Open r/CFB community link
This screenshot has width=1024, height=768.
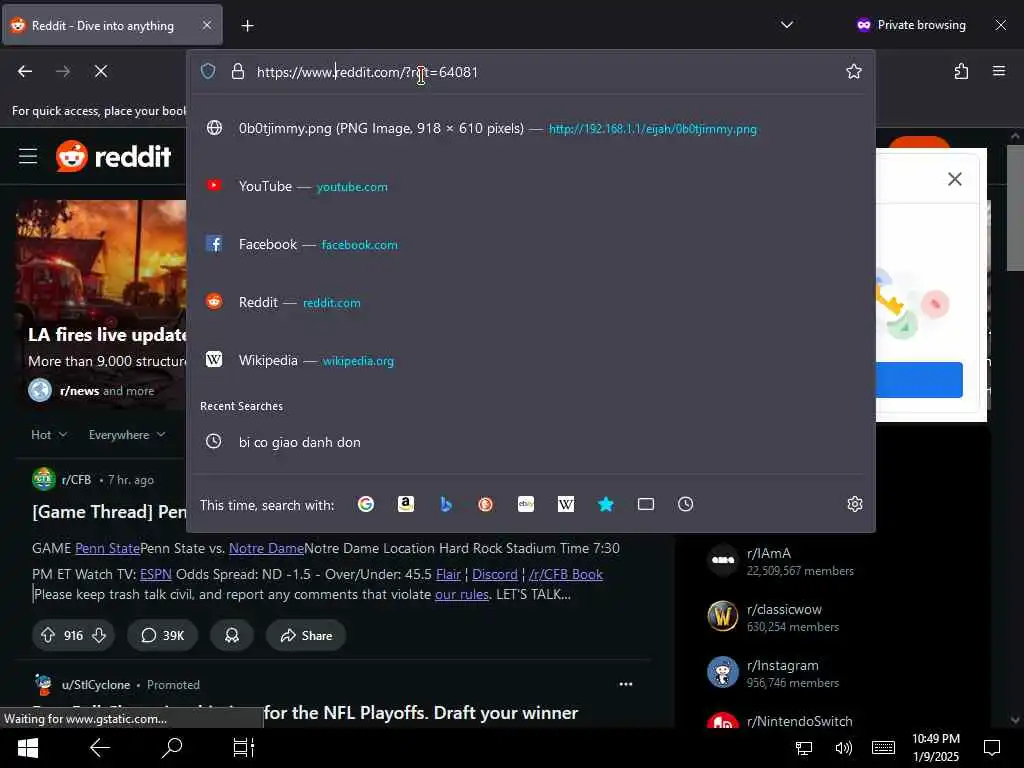click(x=76, y=479)
